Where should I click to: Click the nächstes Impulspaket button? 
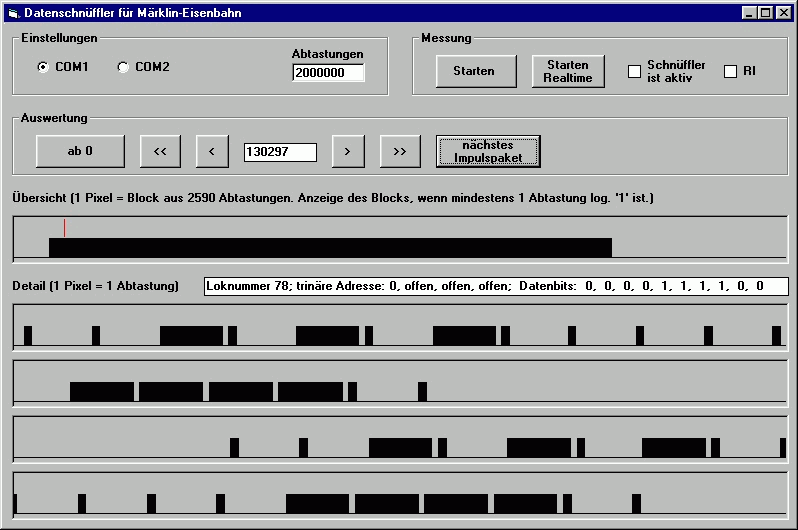[488, 151]
